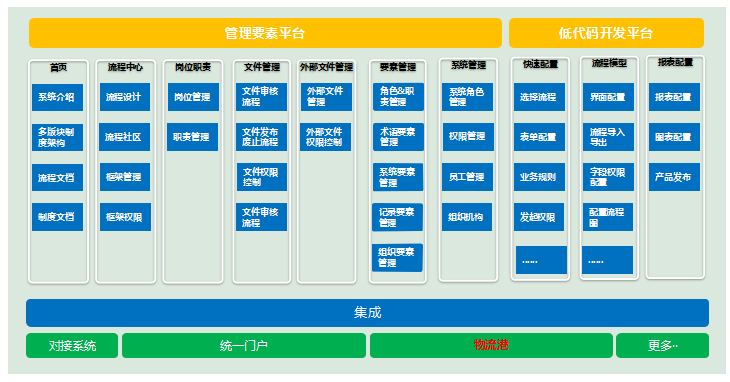Viewport: 730px width, 382px height.
Task: Click the 管理要素平台 header banner
Action: 265,33
